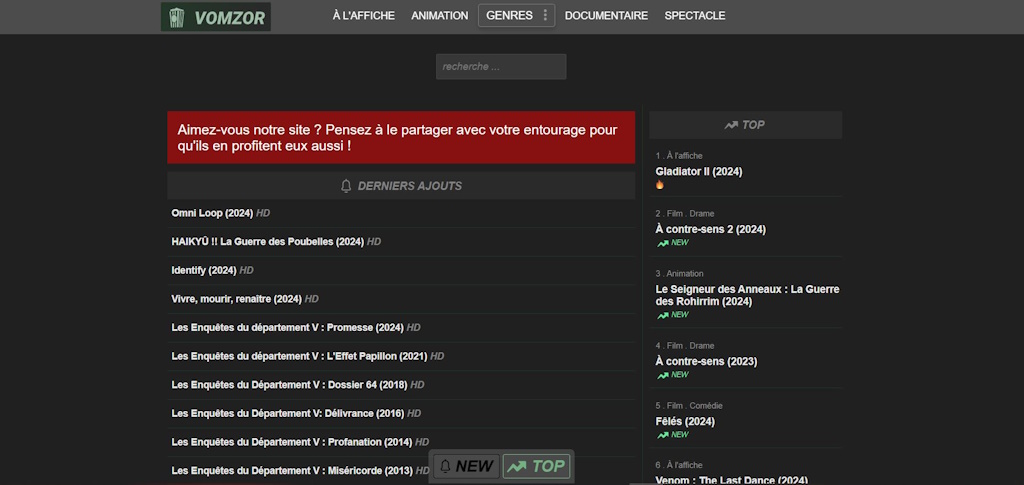This screenshot has width=1024, height=485.
Task: Click the DERNIERS AJOUTS header
Action: coord(401,185)
